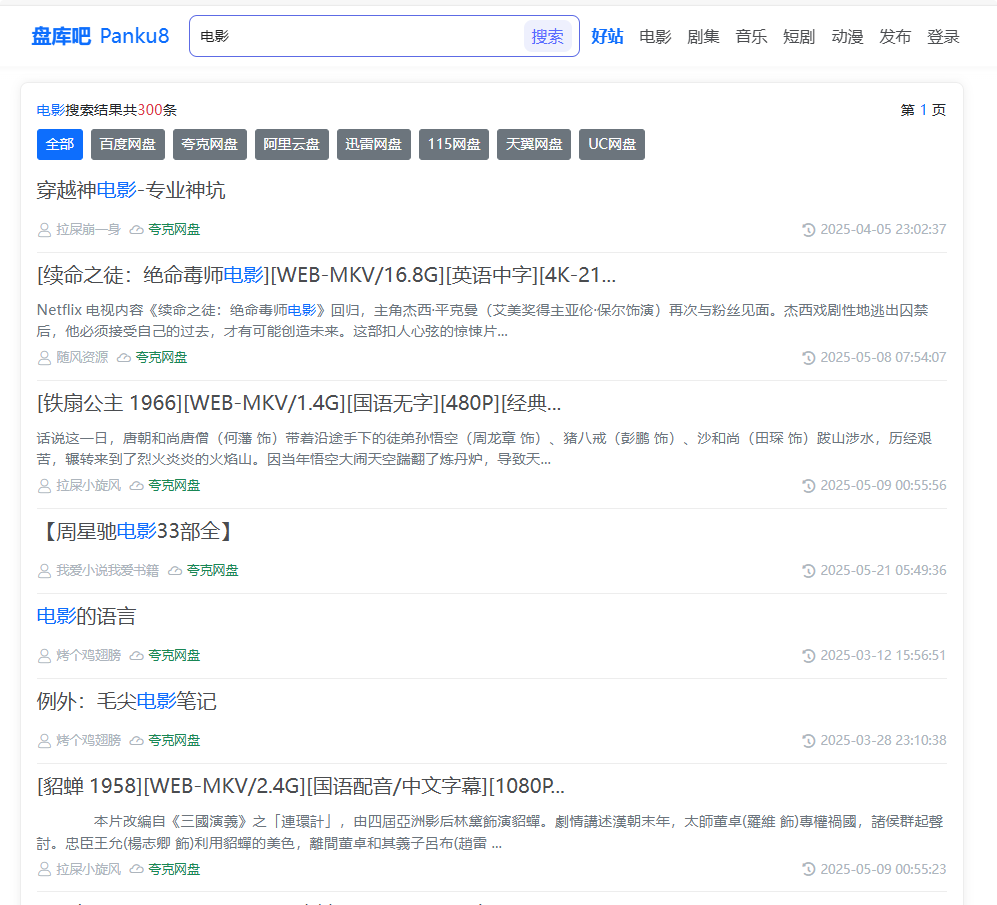The width and height of the screenshot is (997, 905).
Task: Open the 登录 login link
Action: [x=943, y=36]
